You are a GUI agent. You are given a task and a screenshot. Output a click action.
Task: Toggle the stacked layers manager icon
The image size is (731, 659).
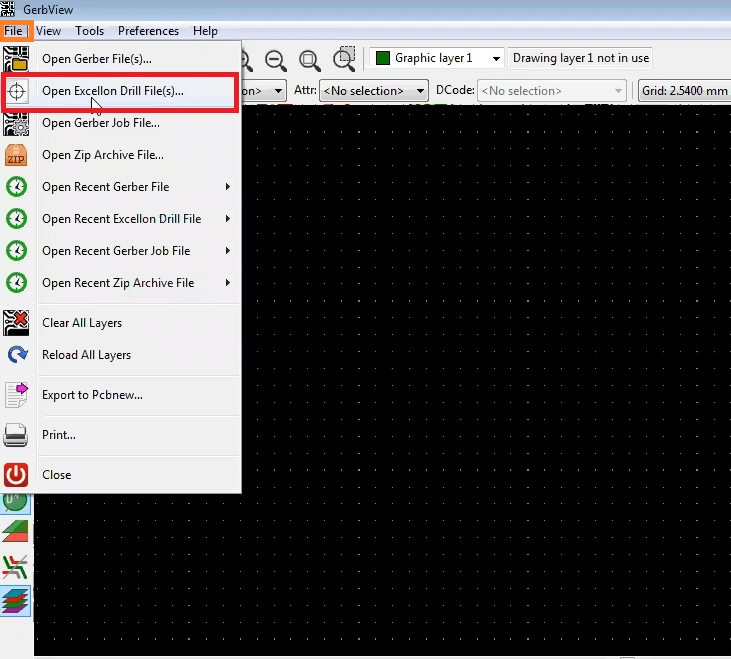[x=15, y=601]
